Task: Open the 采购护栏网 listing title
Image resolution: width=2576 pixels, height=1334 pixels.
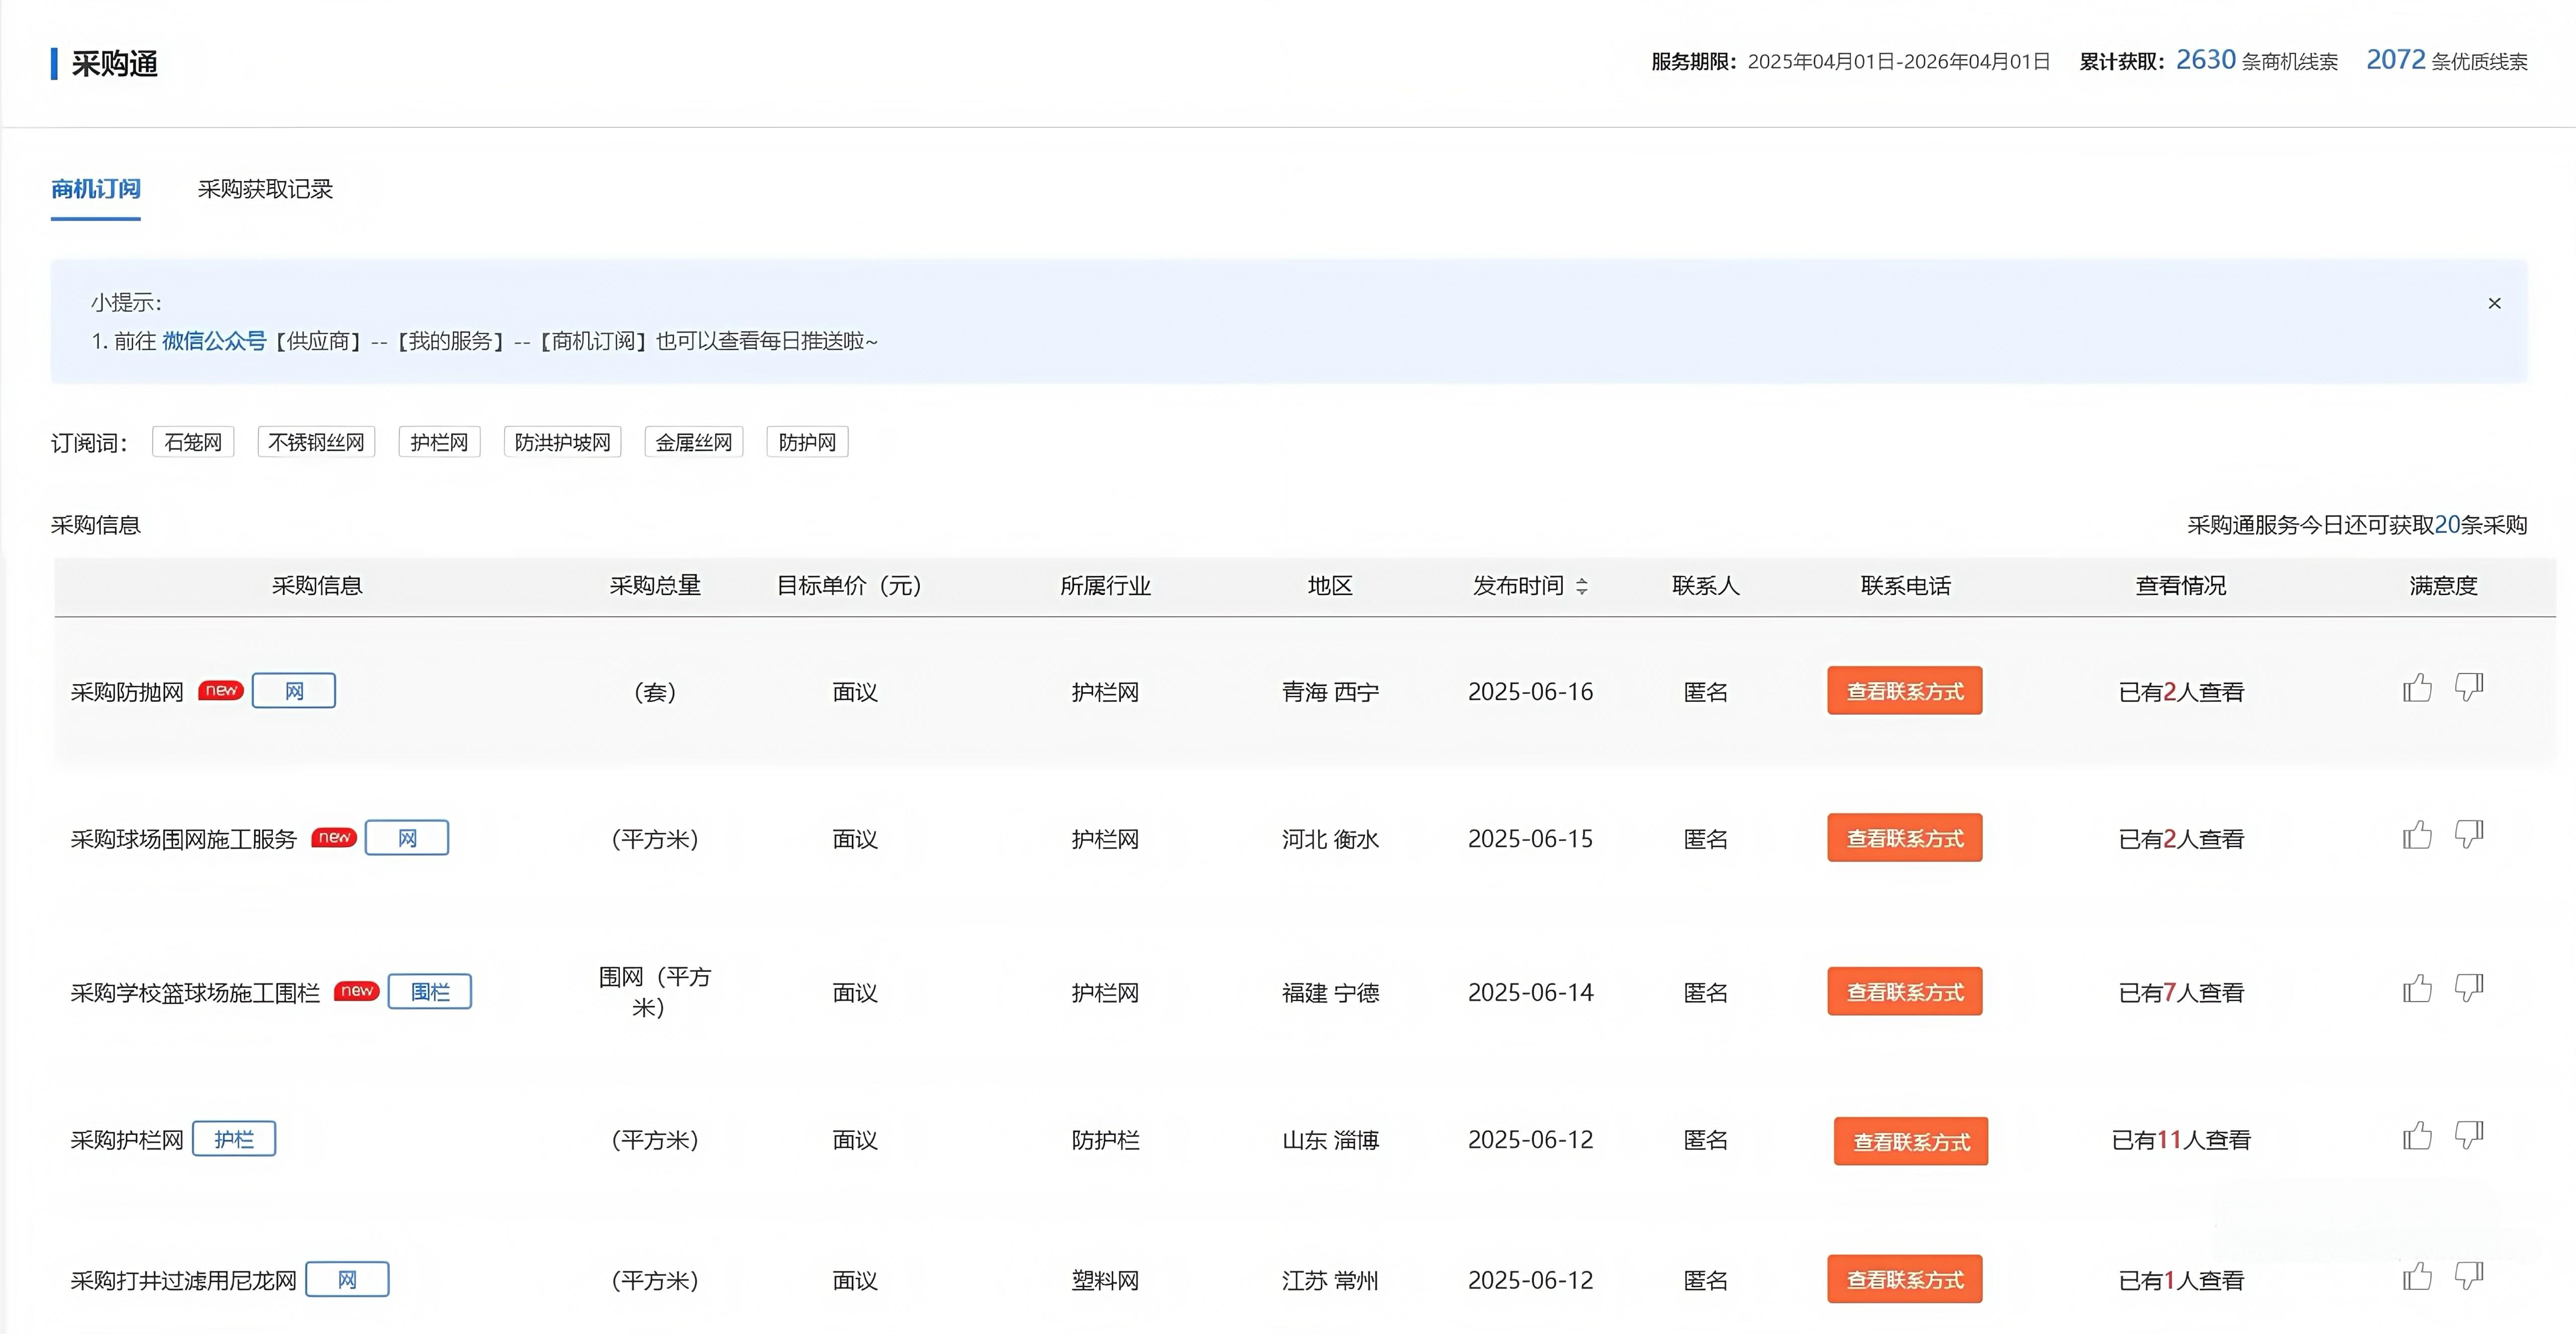Action: (x=127, y=1140)
